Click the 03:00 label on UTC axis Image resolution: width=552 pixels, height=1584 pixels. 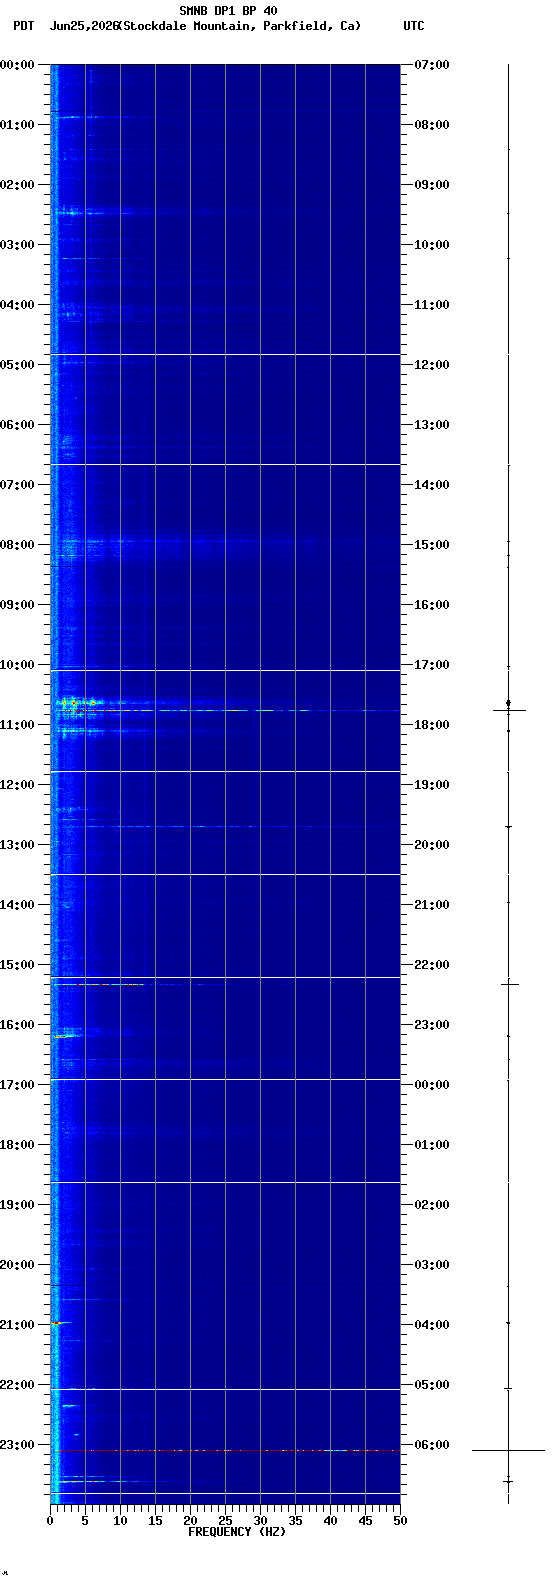[432, 1265]
